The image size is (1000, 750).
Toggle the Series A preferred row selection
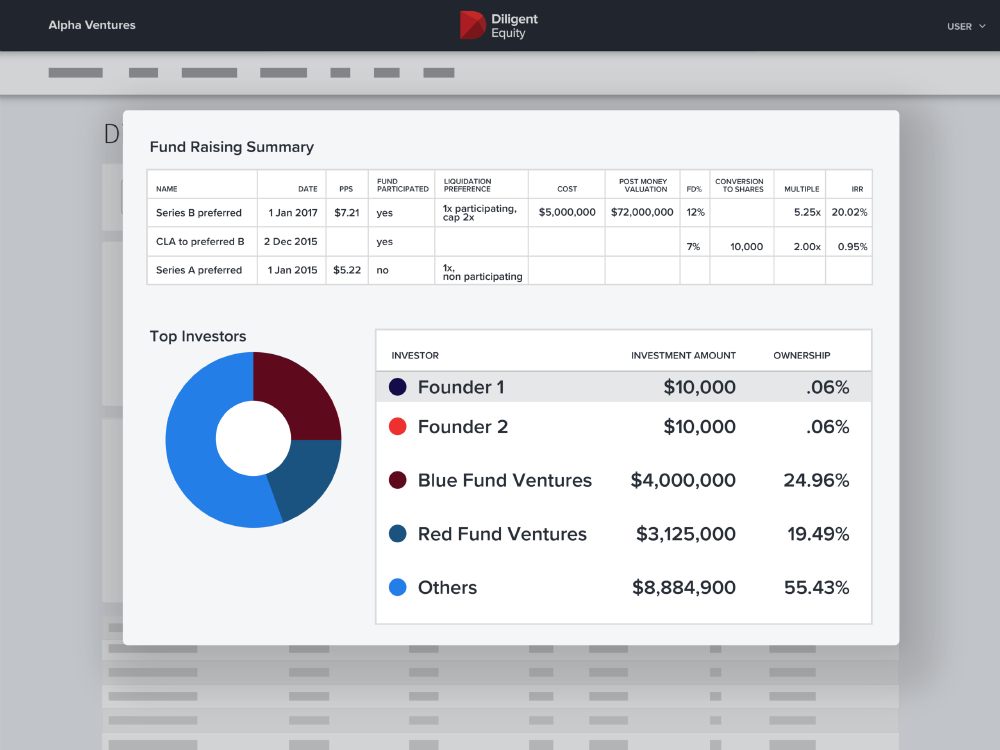pyautogui.click(x=201, y=269)
